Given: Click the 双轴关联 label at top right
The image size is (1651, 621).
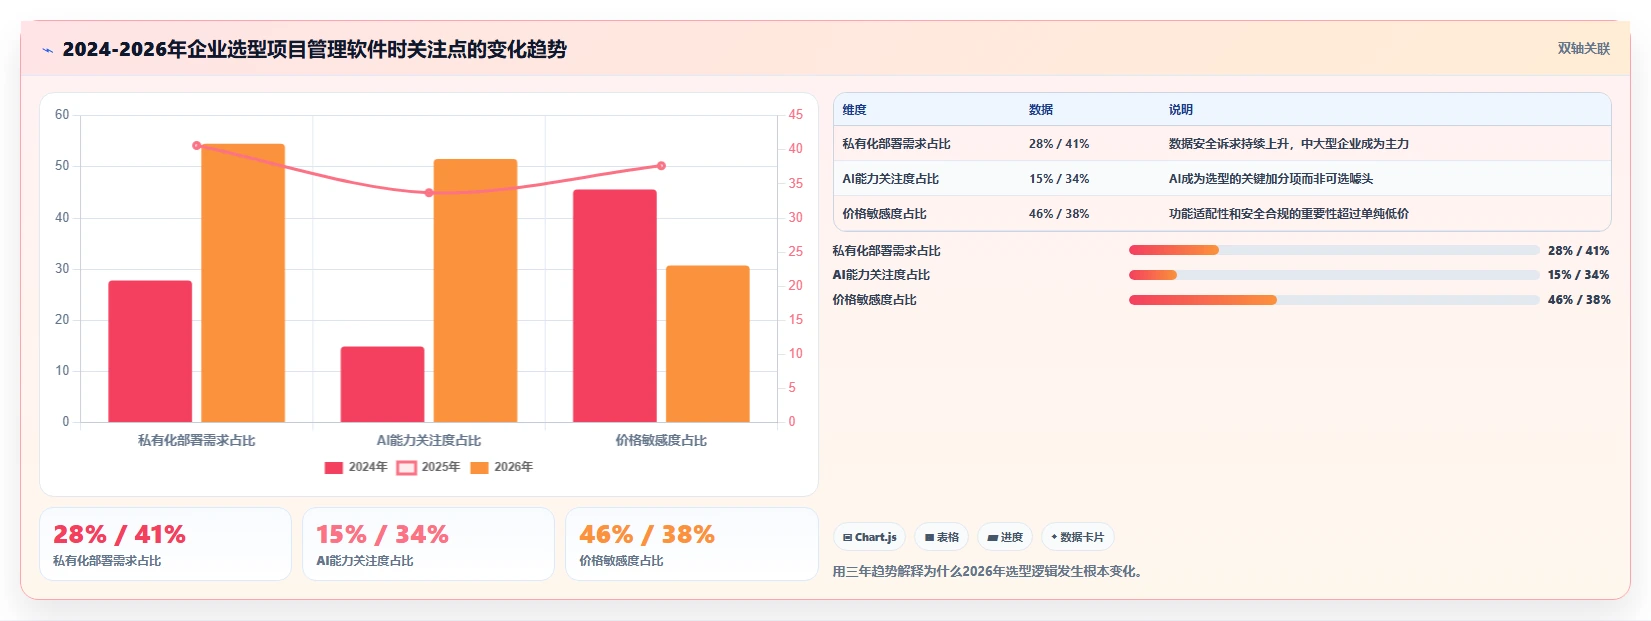Looking at the screenshot, I should click(1584, 48).
